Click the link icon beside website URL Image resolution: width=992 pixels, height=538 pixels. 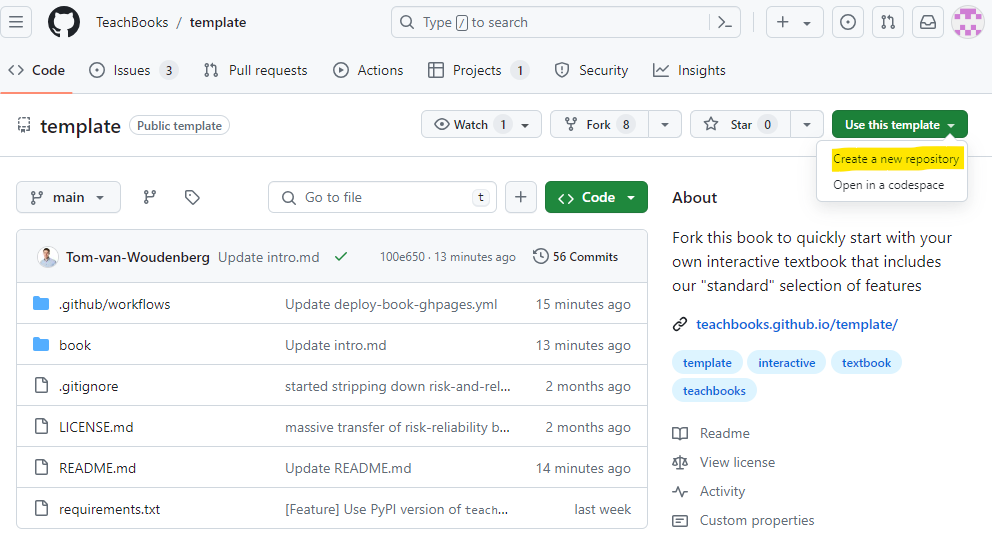pyautogui.click(x=680, y=325)
